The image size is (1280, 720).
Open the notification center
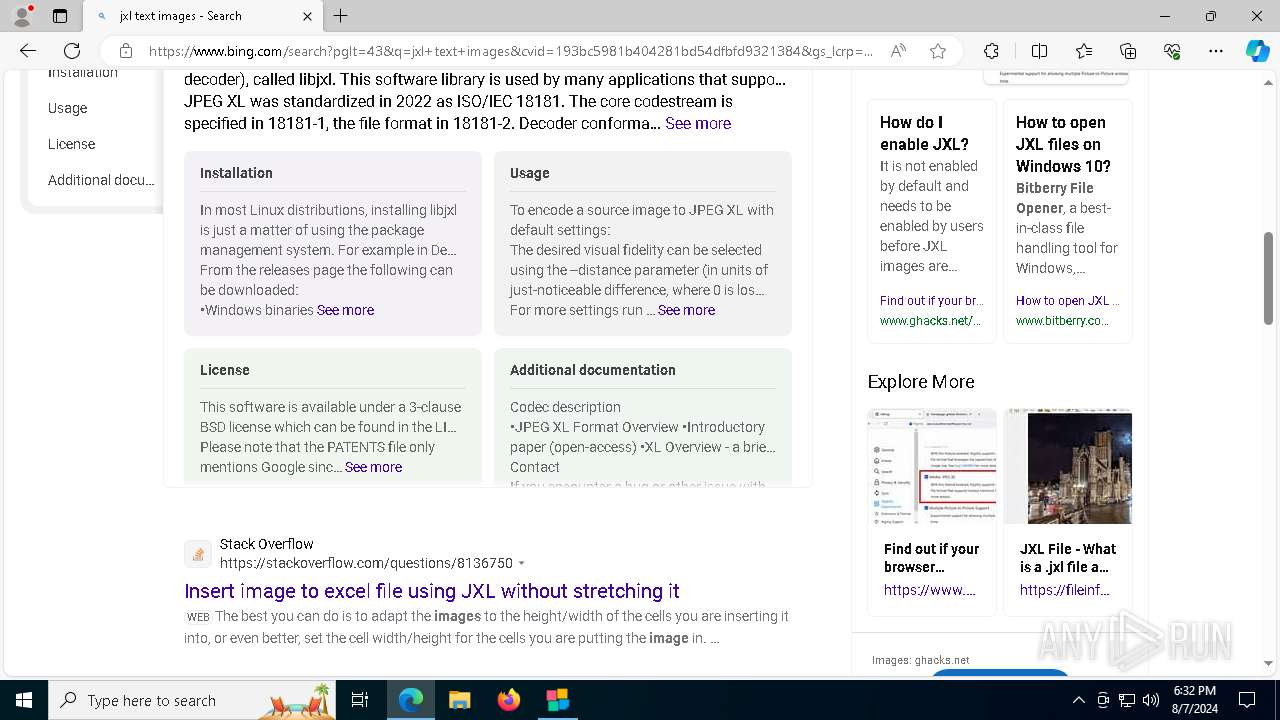[x=1247, y=700]
